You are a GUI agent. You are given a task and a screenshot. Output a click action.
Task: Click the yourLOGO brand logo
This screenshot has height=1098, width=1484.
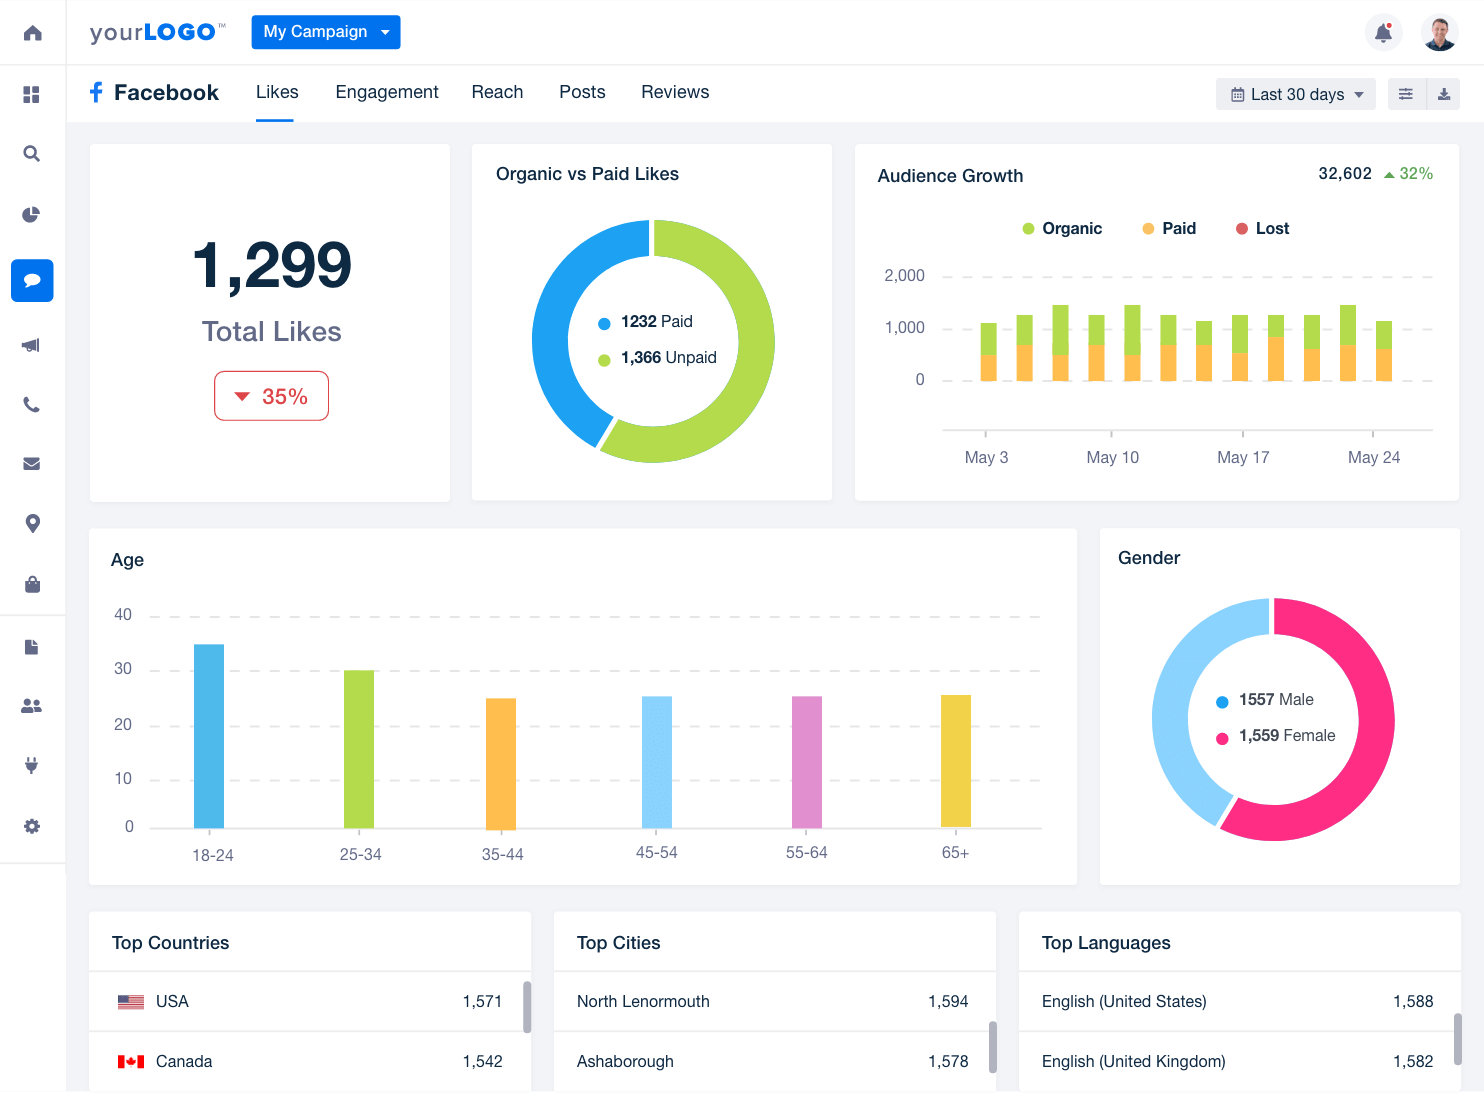[157, 32]
